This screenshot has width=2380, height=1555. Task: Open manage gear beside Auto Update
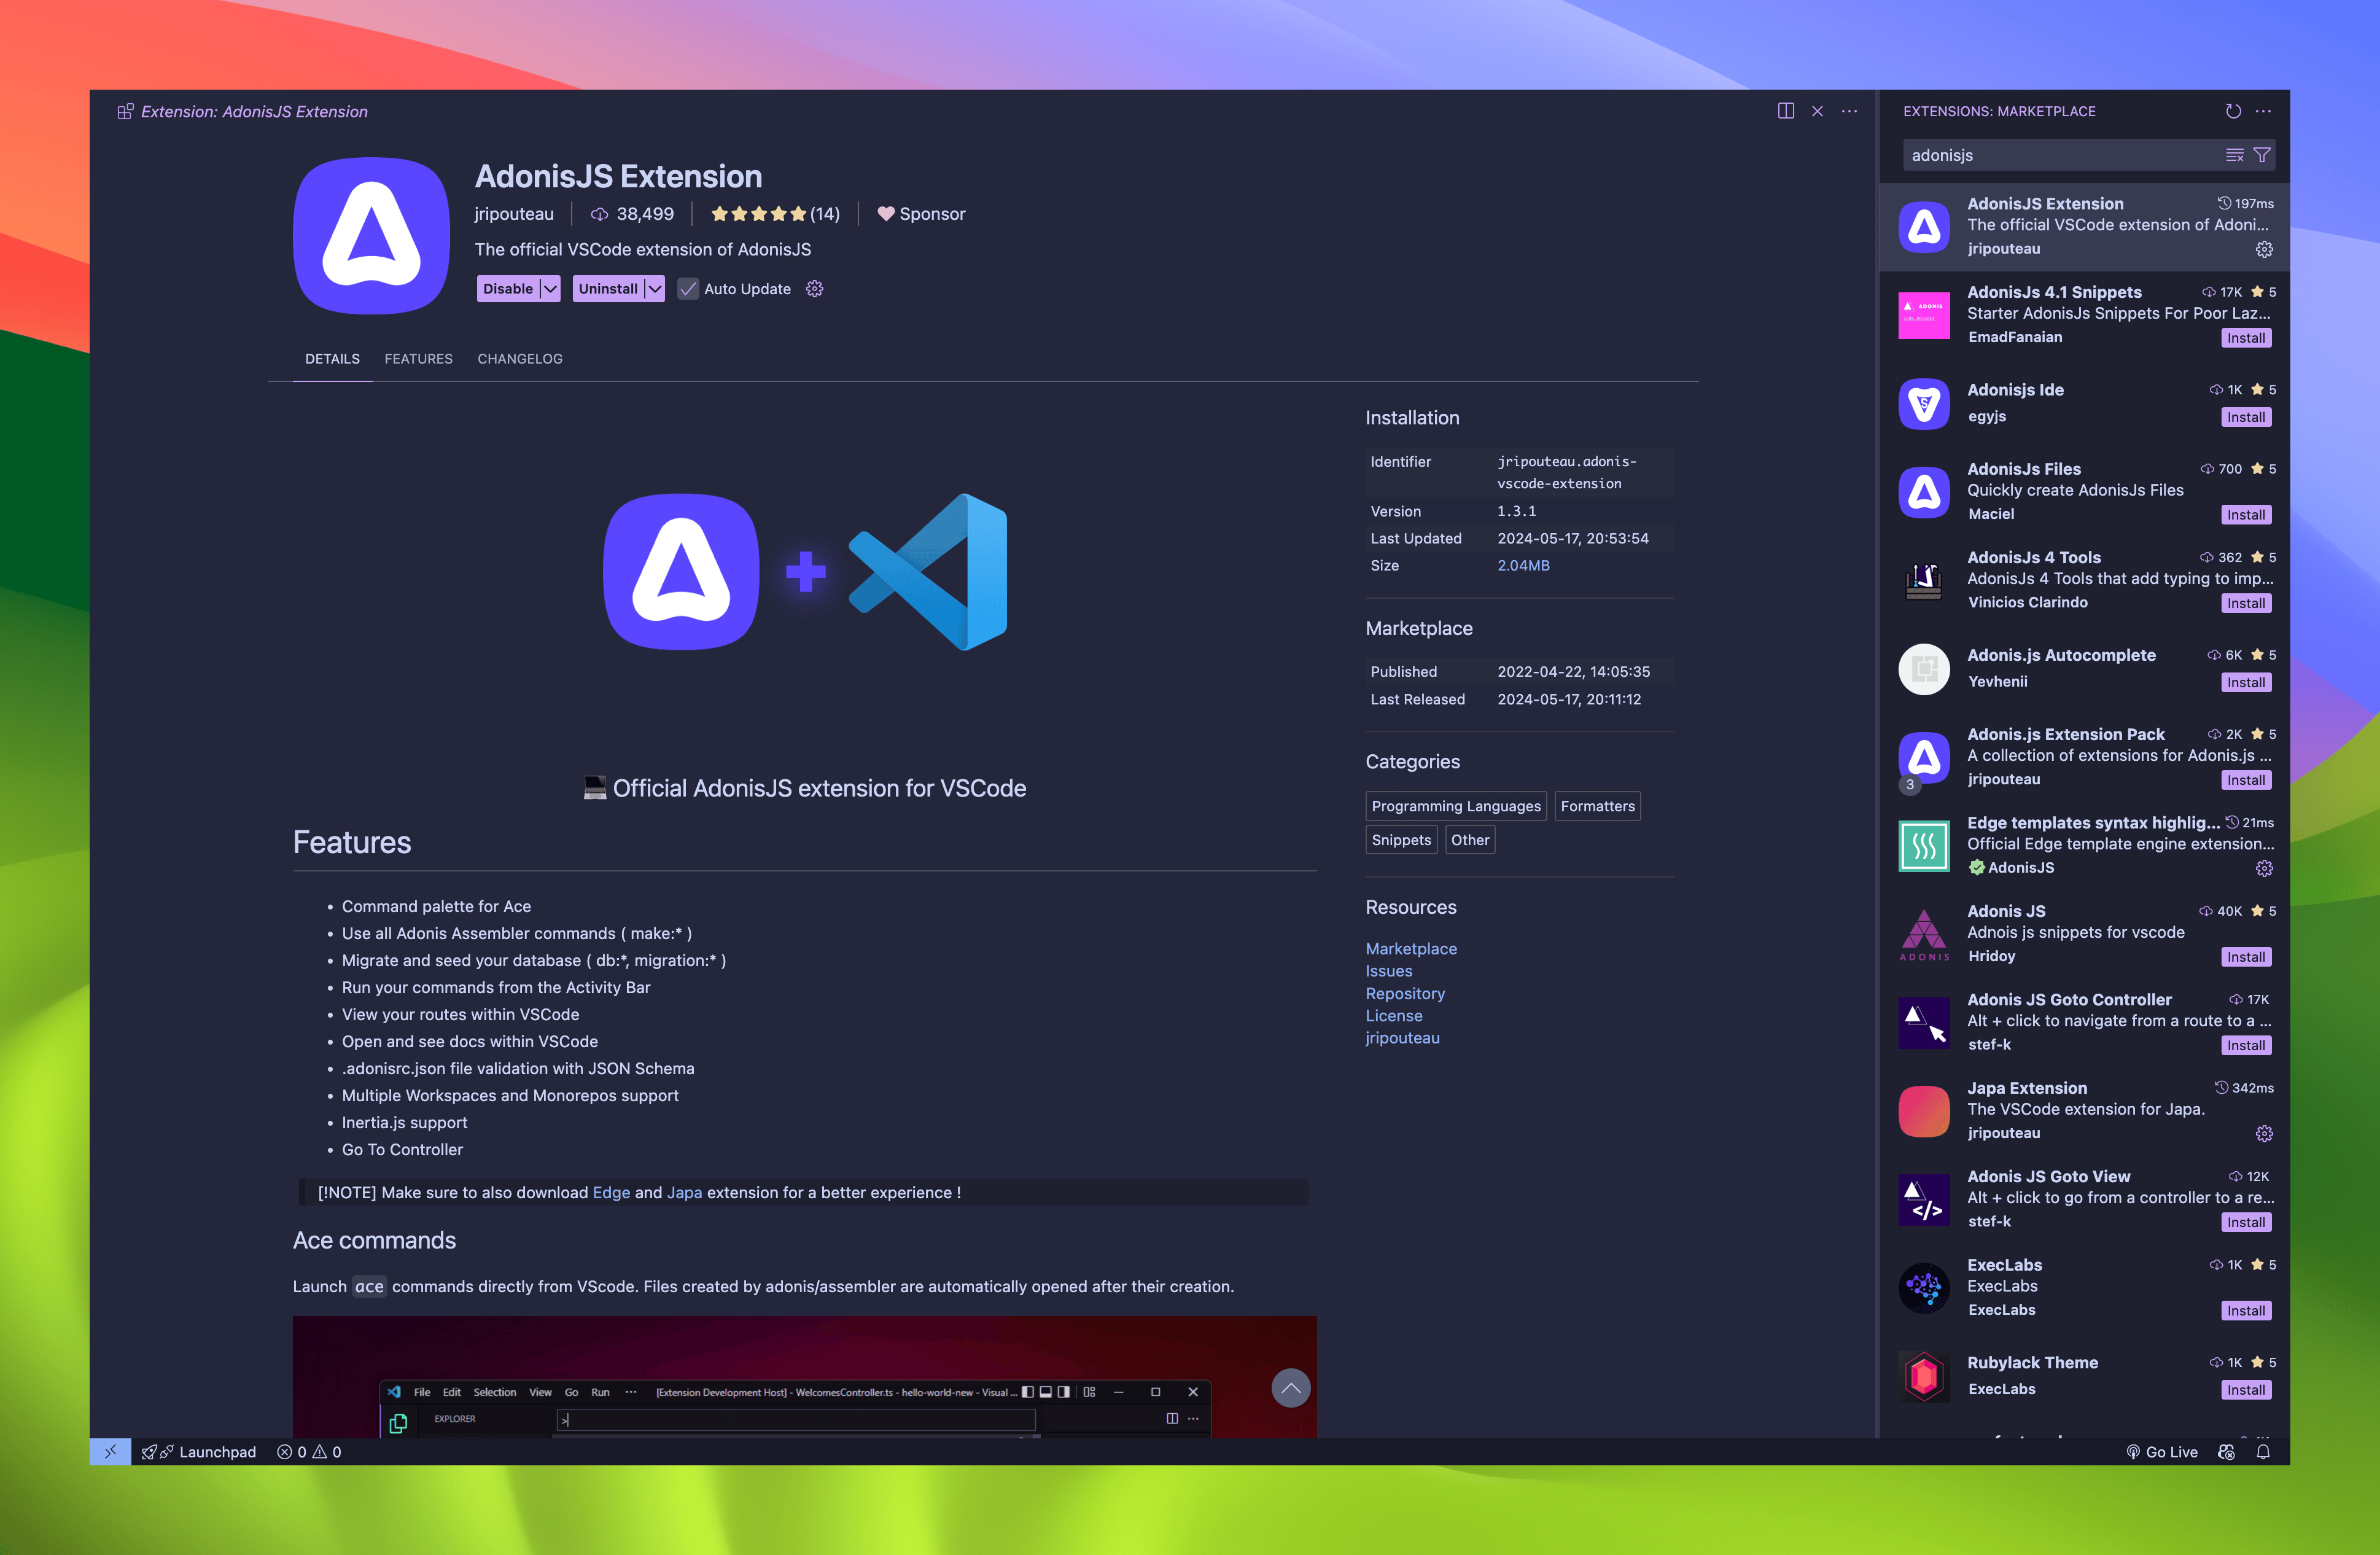[x=815, y=289]
